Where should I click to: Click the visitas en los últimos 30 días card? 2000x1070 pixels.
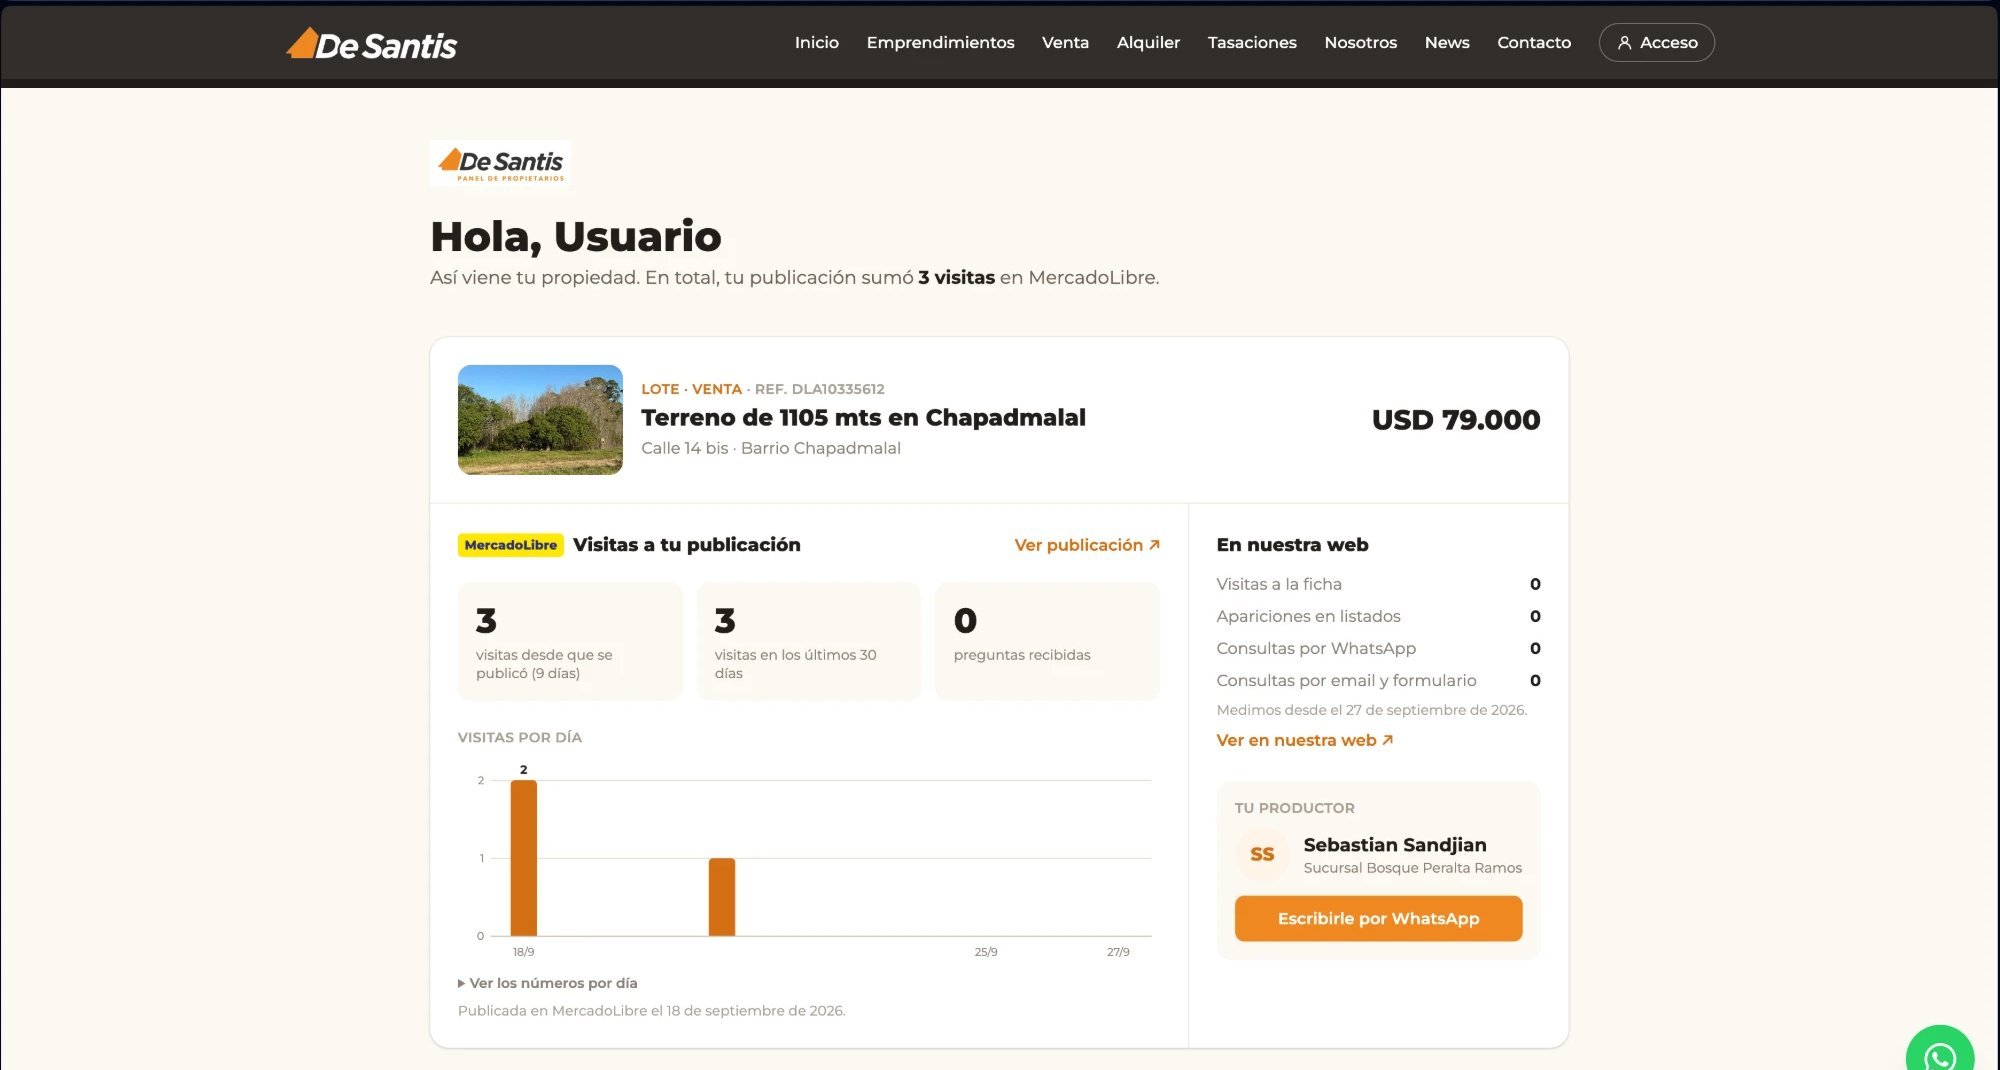(808, 641)
